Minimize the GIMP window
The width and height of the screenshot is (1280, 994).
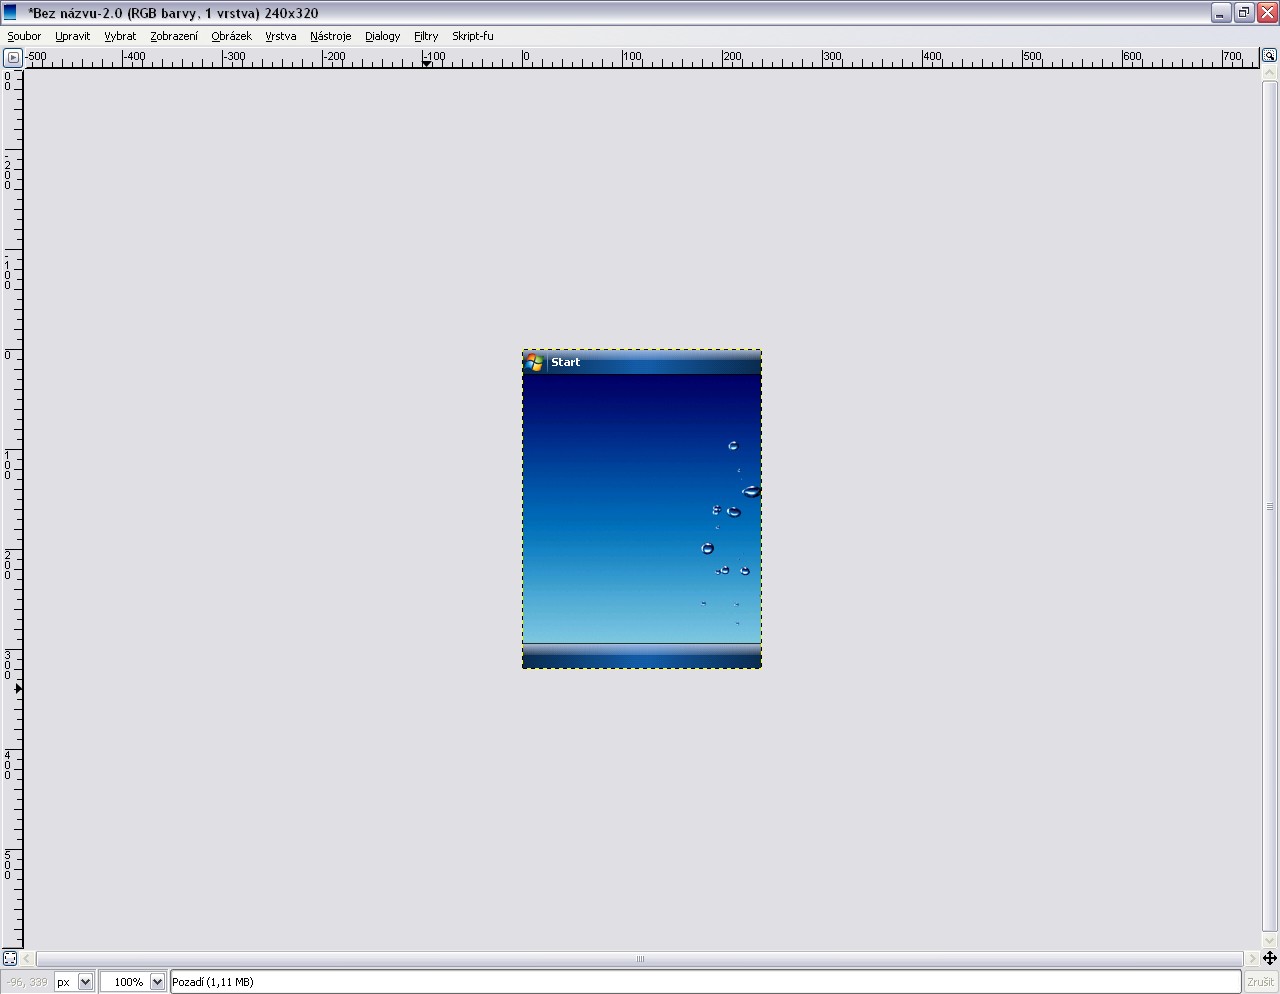pos(1220,13)
